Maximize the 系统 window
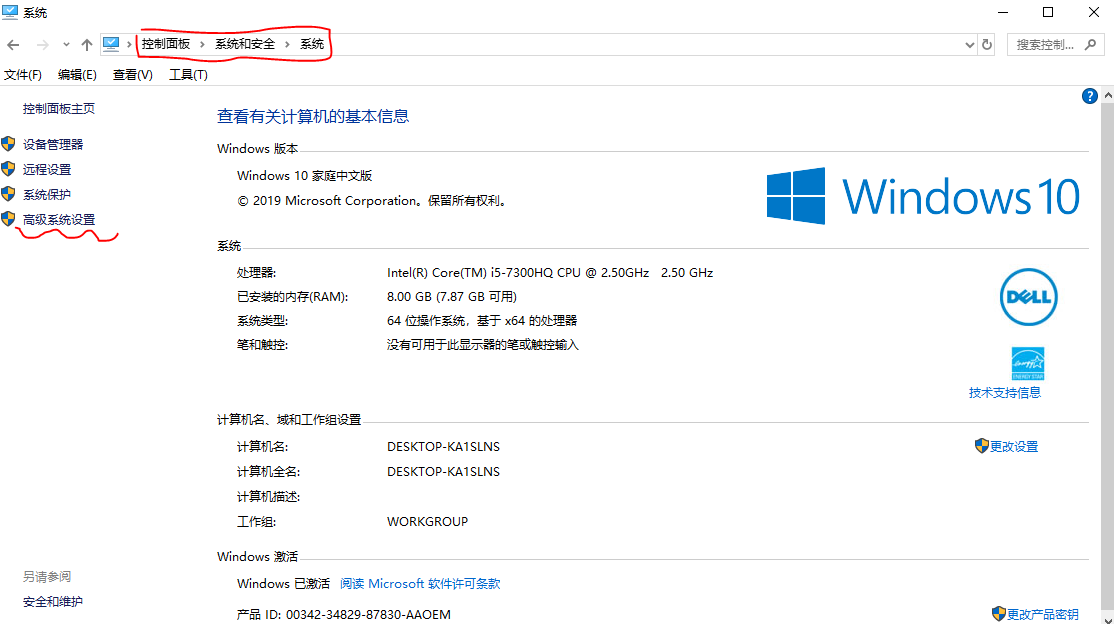Screen dimensions: 1114x624 [x=1048, y=12]
